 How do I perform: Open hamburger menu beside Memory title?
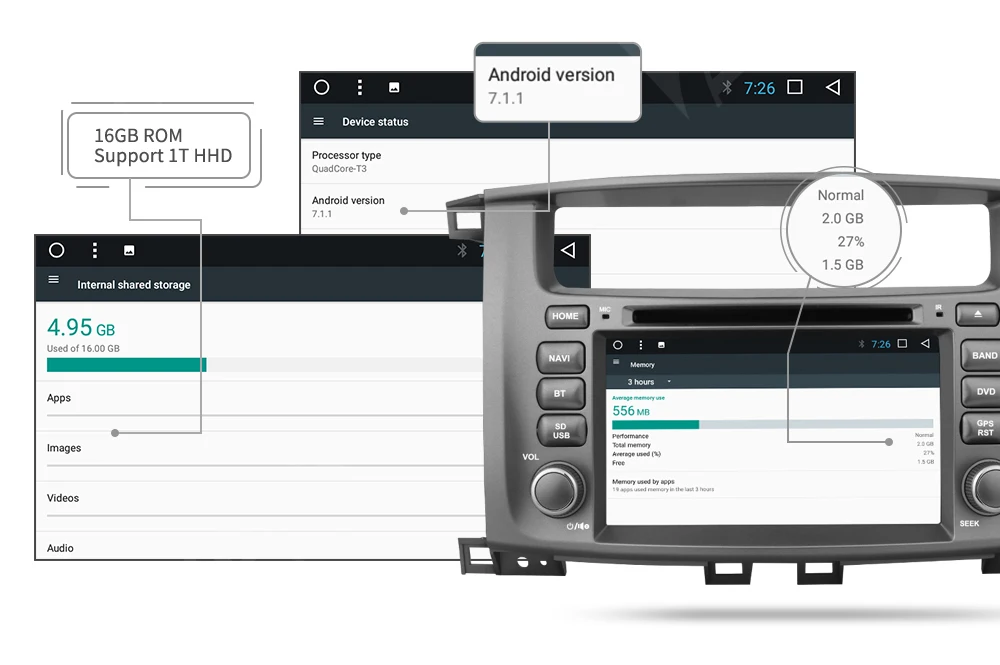(616, 362)
